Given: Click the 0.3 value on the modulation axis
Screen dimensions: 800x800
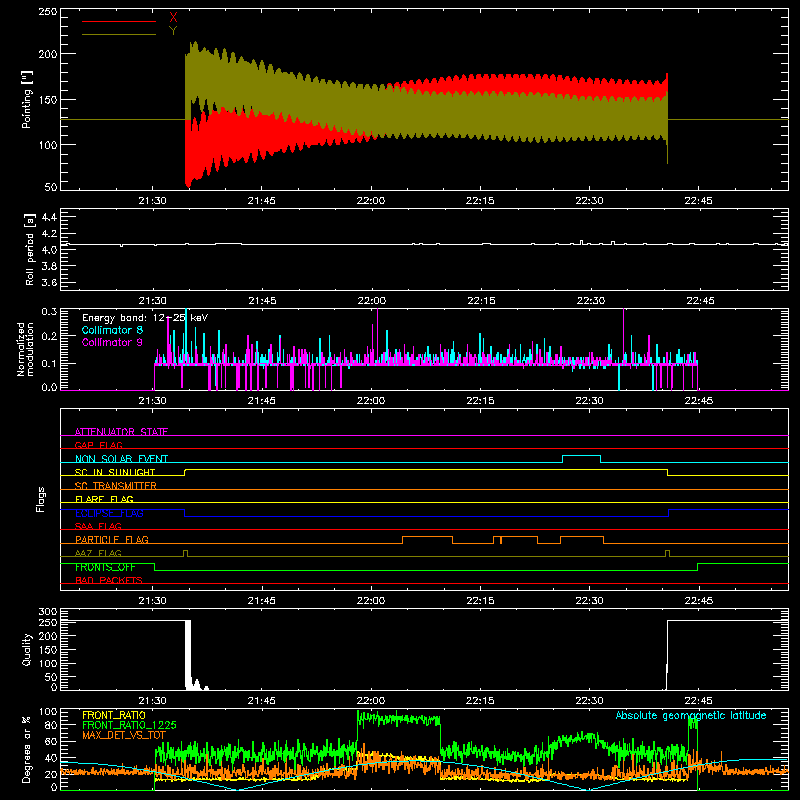Looking at the screenshot, I should [49, 311].
